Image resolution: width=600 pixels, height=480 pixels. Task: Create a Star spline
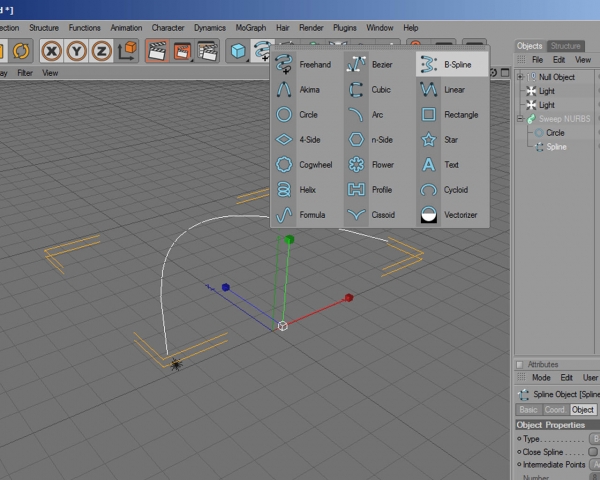click(x=452, y=140)
